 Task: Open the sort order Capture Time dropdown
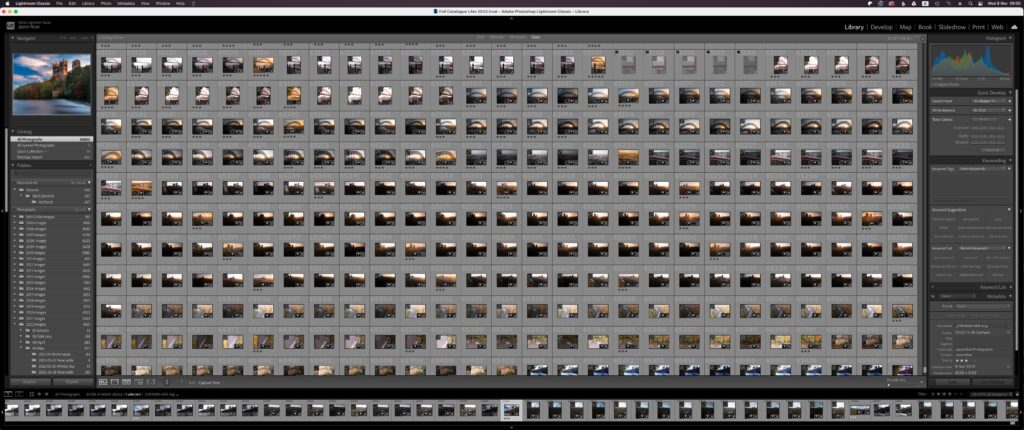tap(210, 382)
